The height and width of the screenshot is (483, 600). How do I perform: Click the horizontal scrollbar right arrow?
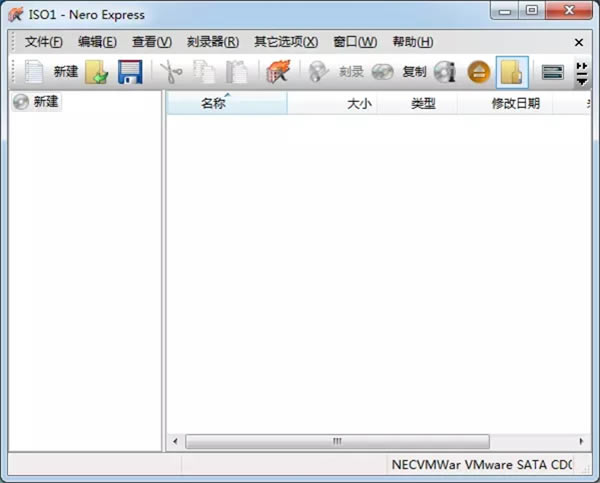(583, 441)
